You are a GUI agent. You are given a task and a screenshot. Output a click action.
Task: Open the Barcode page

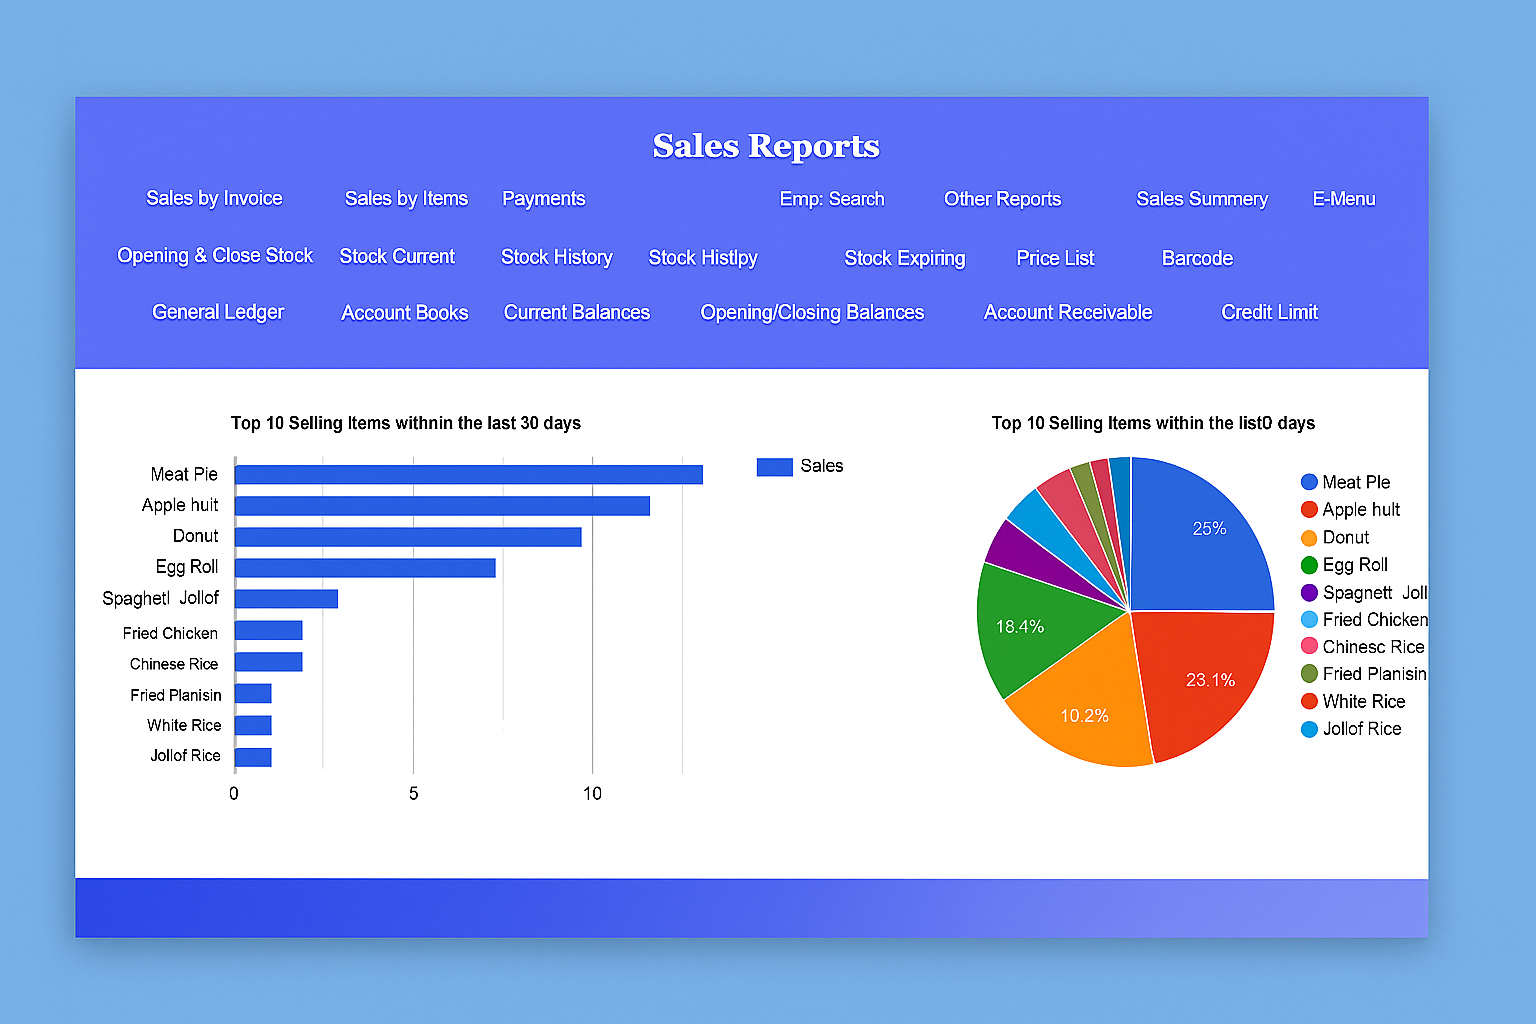pos(1197,258)
